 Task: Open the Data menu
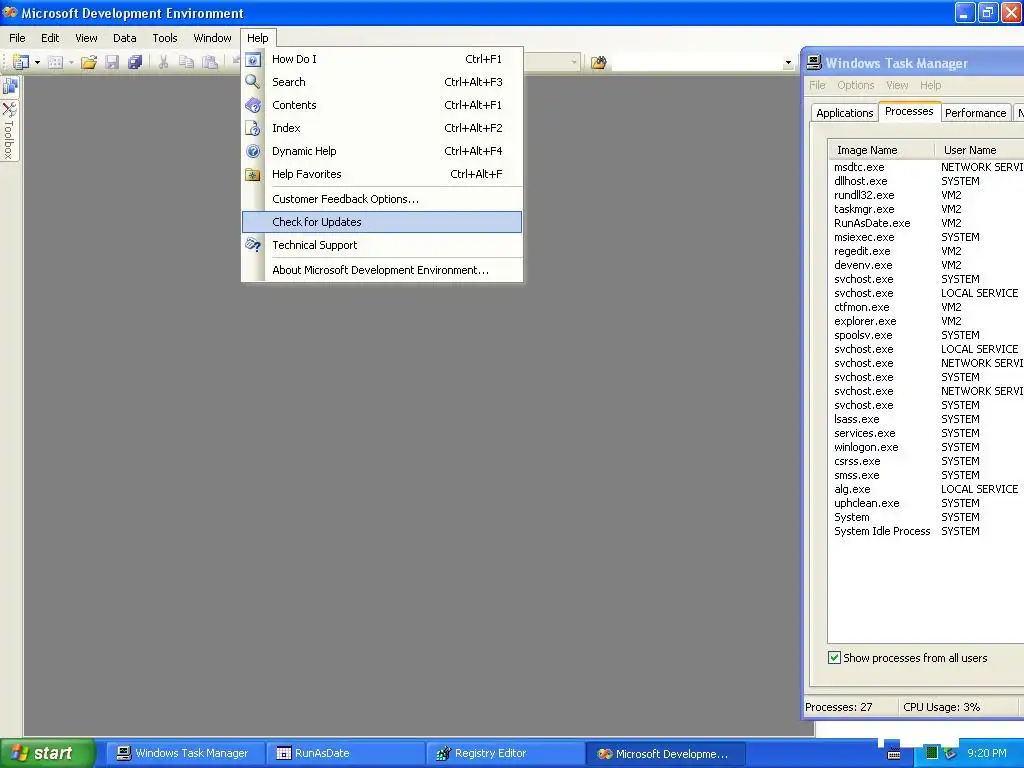(124, 38)
